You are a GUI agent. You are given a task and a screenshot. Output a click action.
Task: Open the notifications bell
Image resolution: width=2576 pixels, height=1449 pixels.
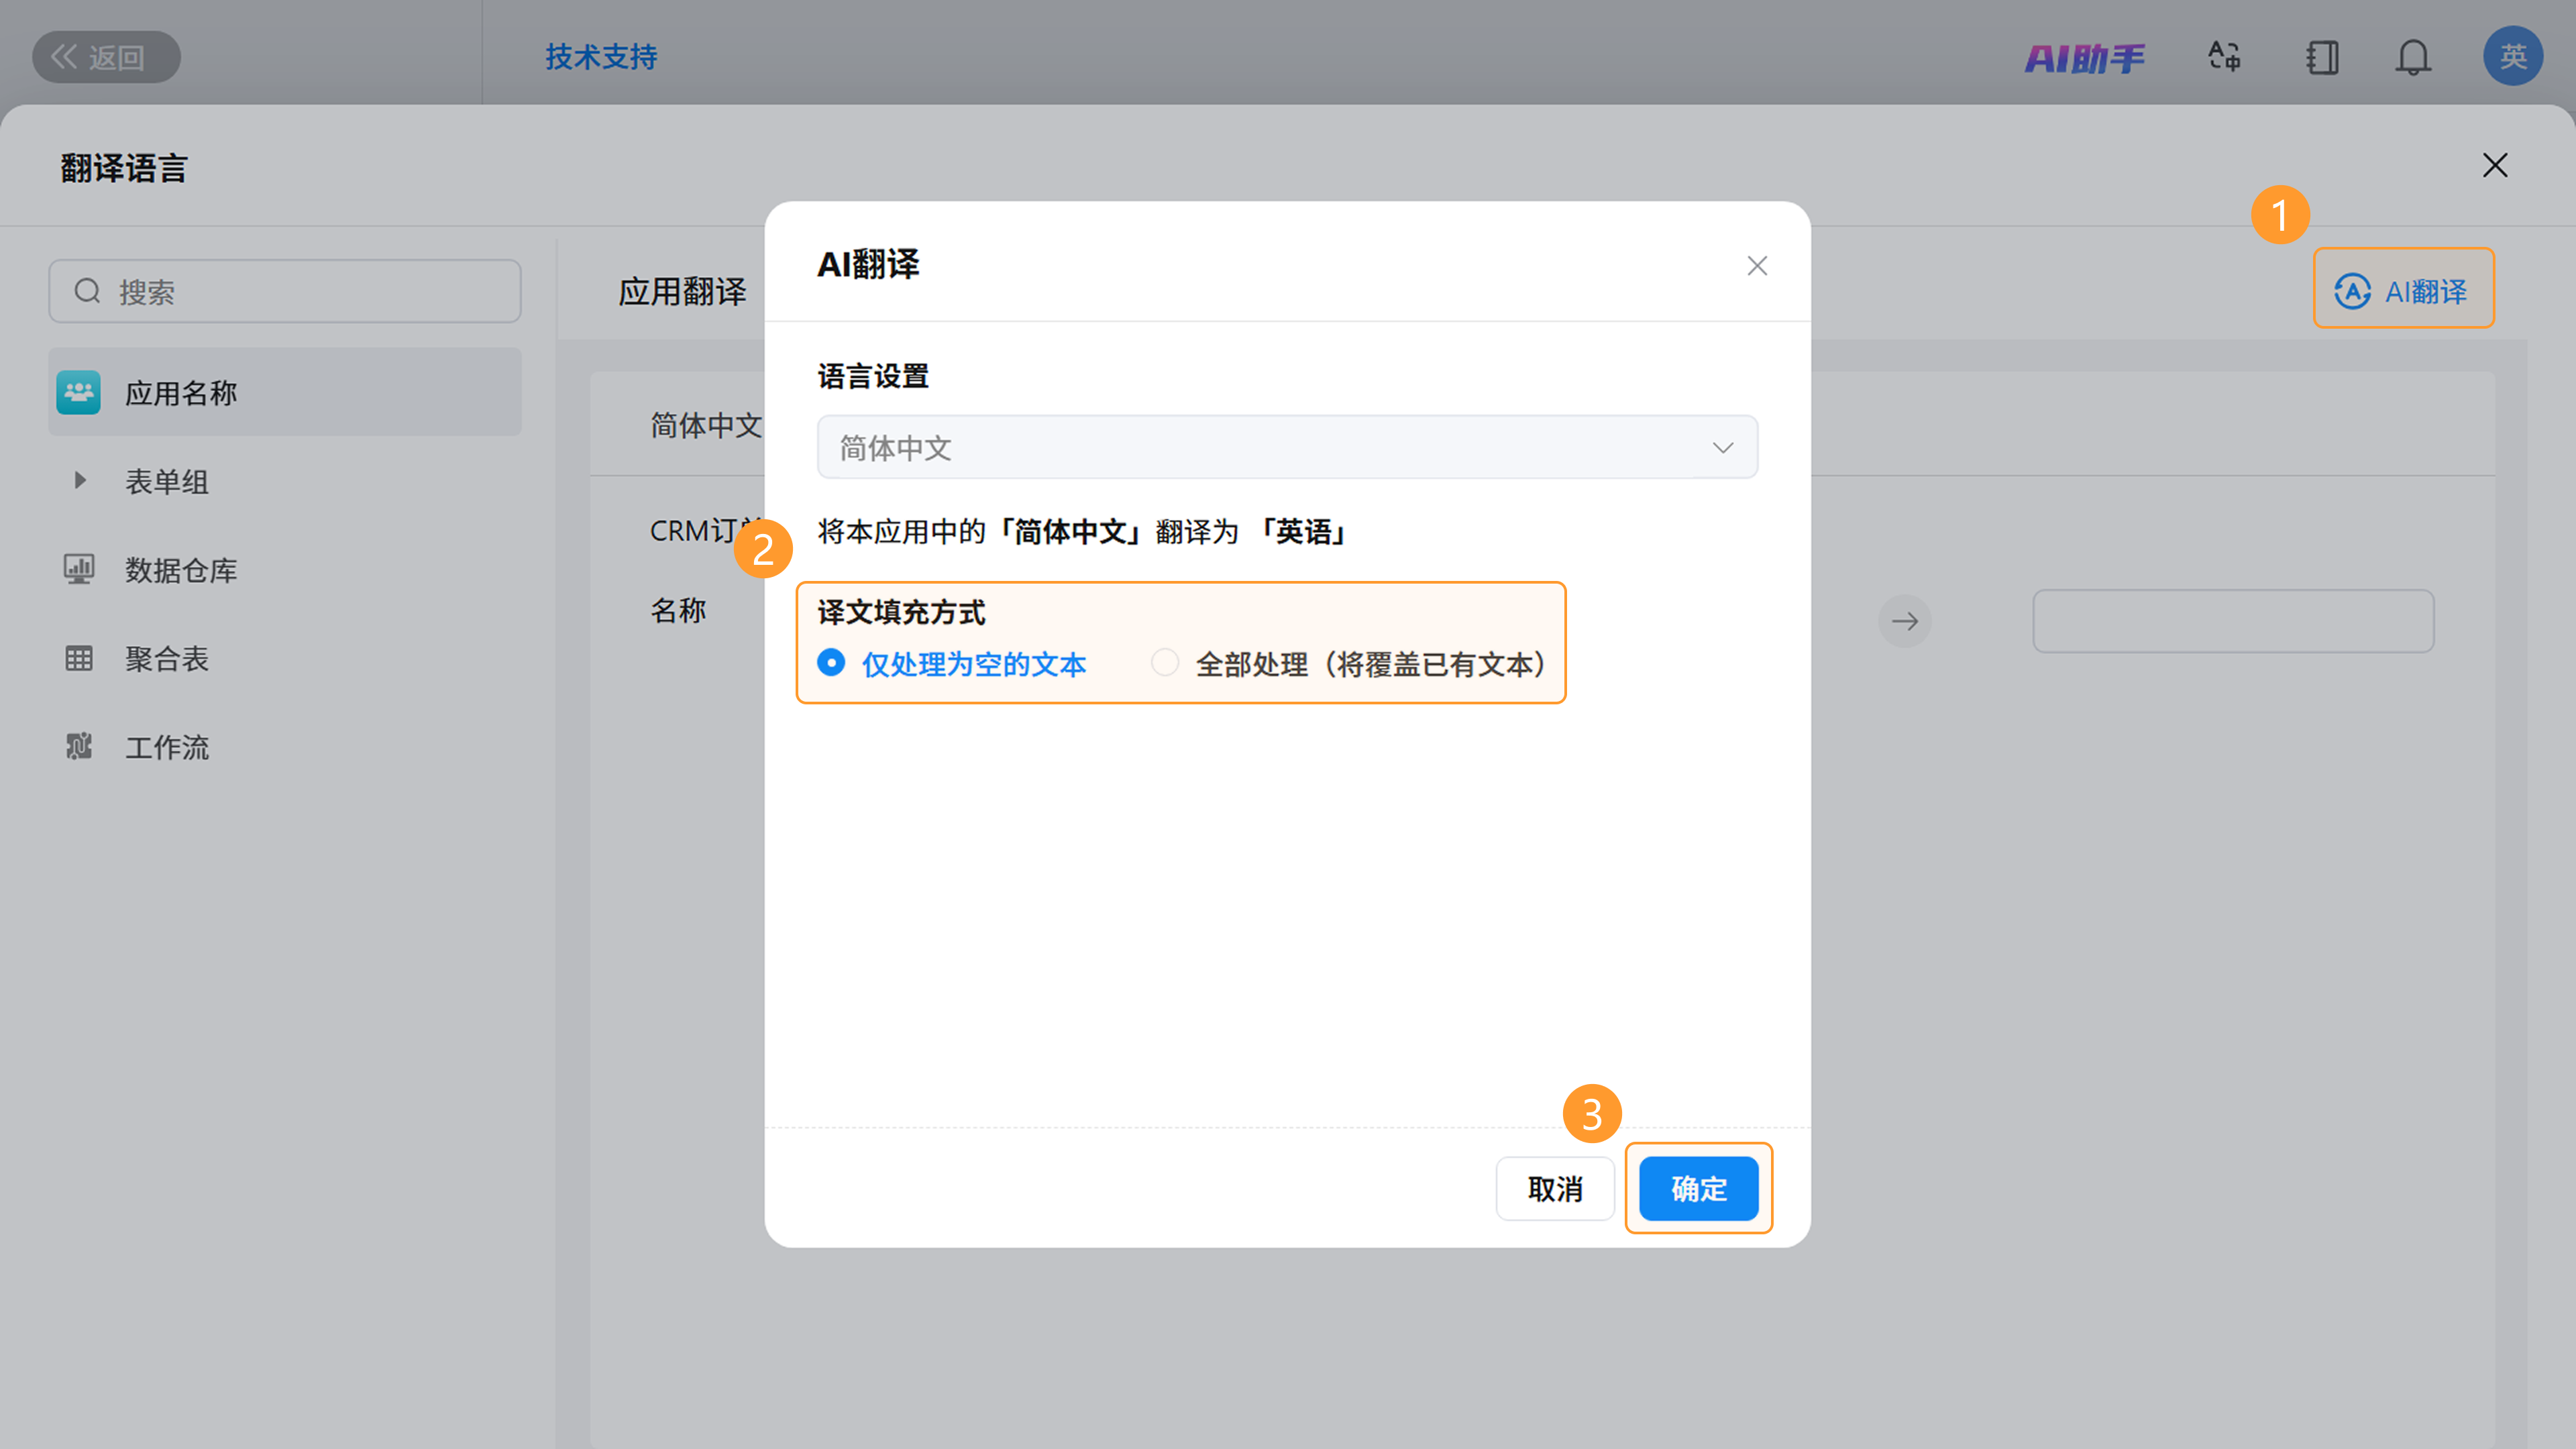(2413, 57)
